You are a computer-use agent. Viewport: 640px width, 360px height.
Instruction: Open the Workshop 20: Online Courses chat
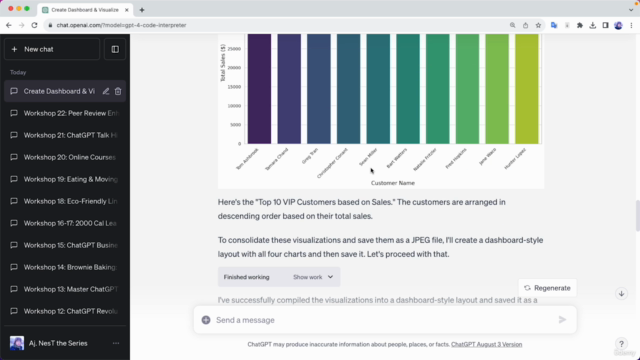click(65, 157)
